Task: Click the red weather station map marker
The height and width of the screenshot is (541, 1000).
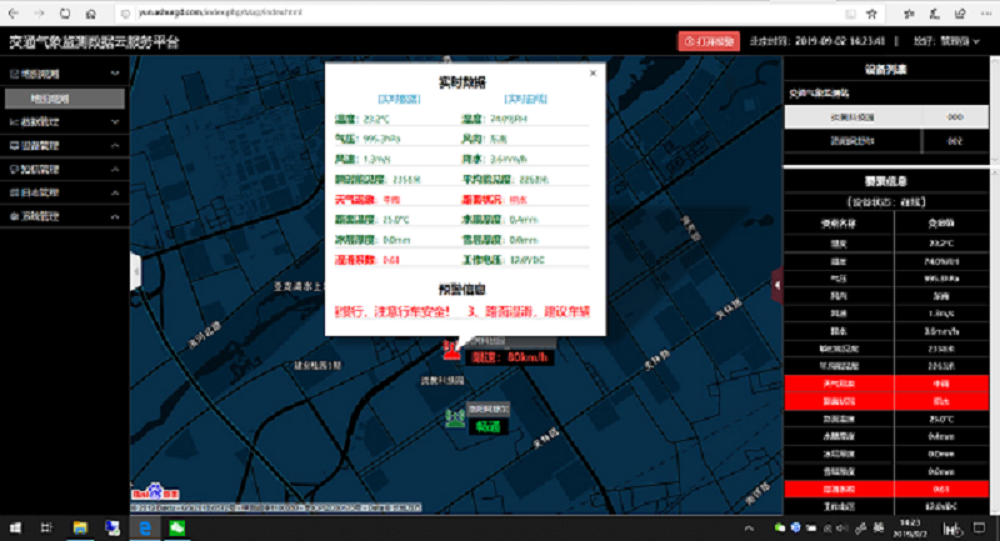Action: click(452, 349)
